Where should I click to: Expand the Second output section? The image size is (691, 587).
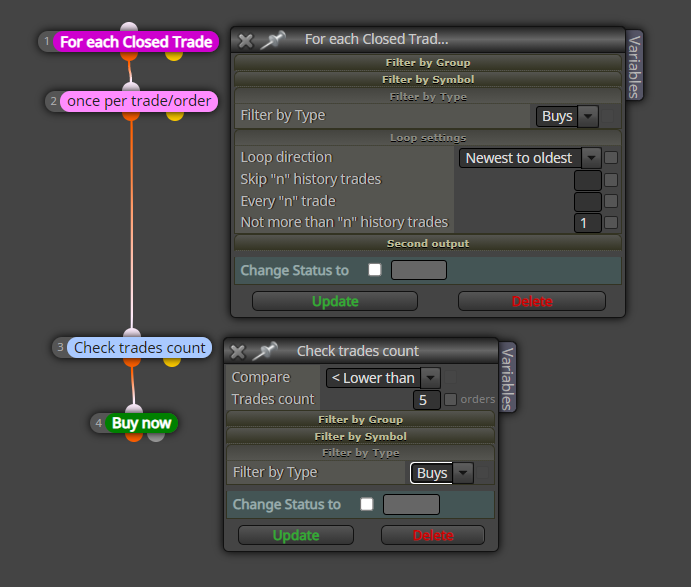click(x=428, y=243)
